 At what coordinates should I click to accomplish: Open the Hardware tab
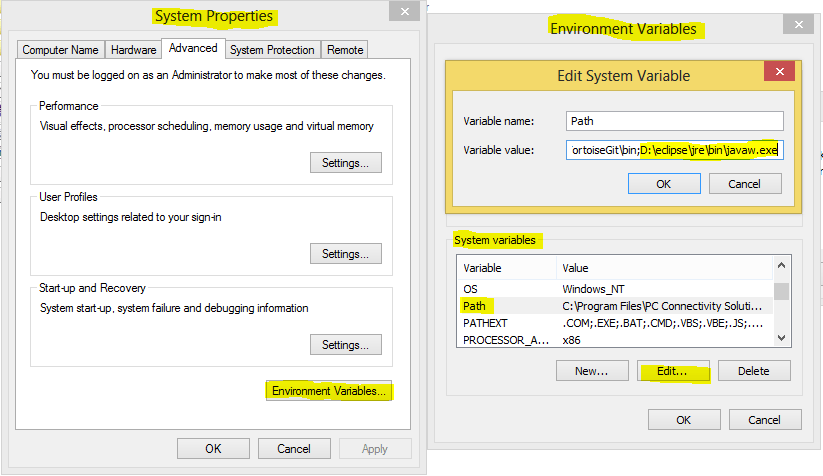pyautogui.click(x=133, y=50)
